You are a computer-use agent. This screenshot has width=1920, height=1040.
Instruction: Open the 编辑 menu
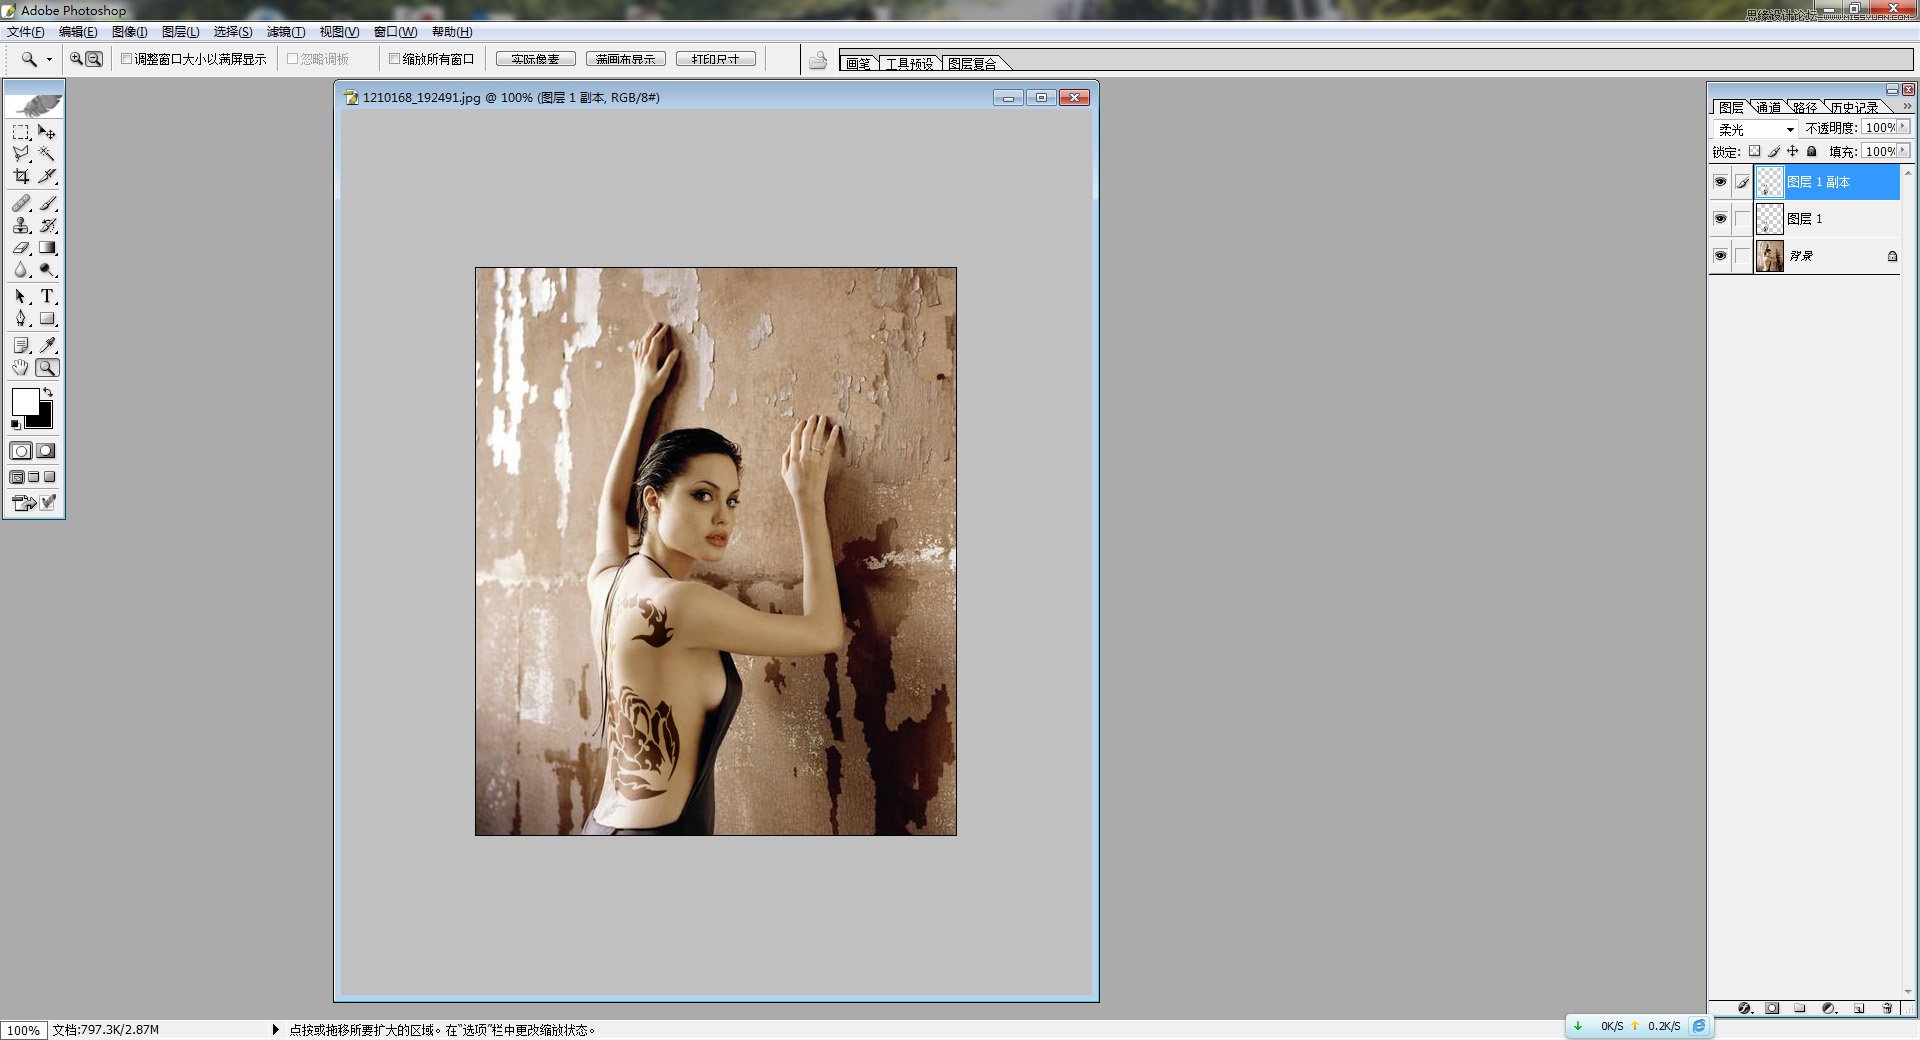(78, 32)
